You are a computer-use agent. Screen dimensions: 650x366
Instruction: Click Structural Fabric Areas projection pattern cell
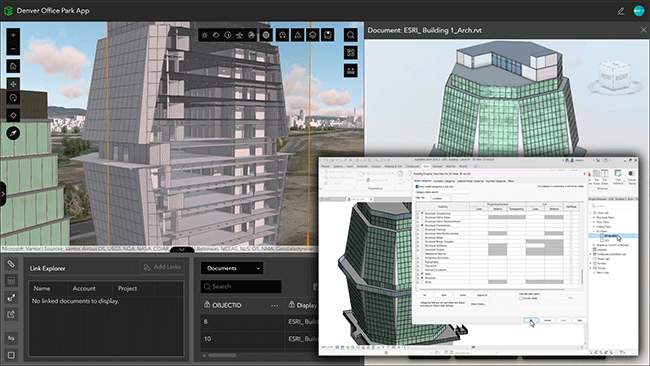(497, 217)
